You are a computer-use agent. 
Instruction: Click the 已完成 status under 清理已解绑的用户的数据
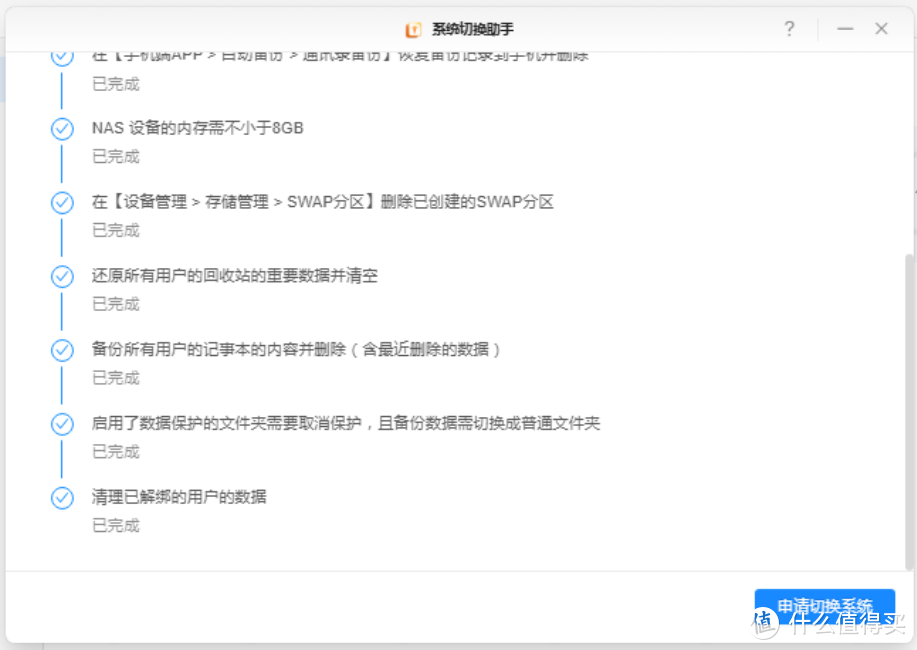116,525
